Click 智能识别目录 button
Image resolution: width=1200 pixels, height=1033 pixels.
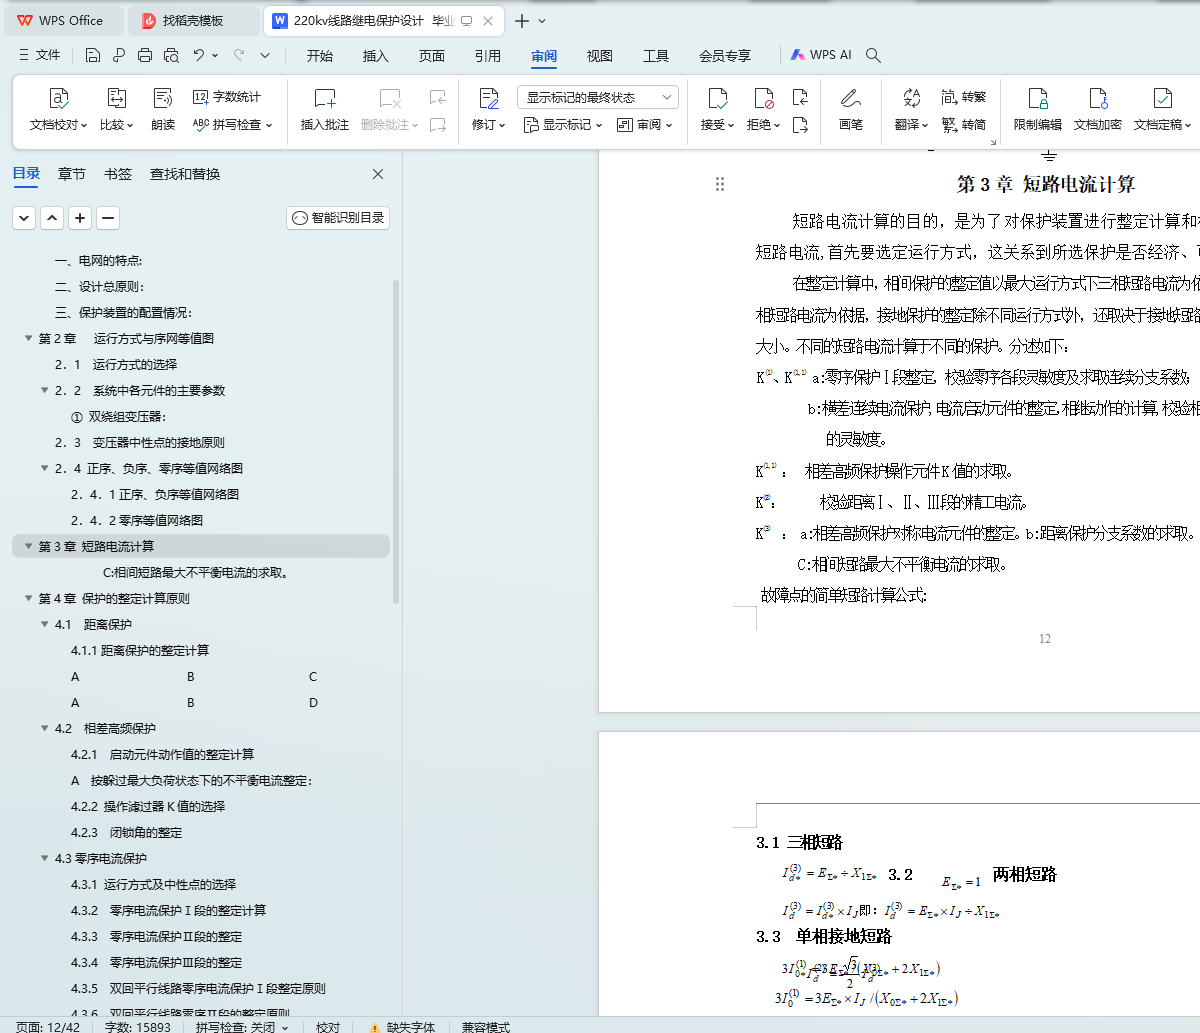(x=338, y=217)
